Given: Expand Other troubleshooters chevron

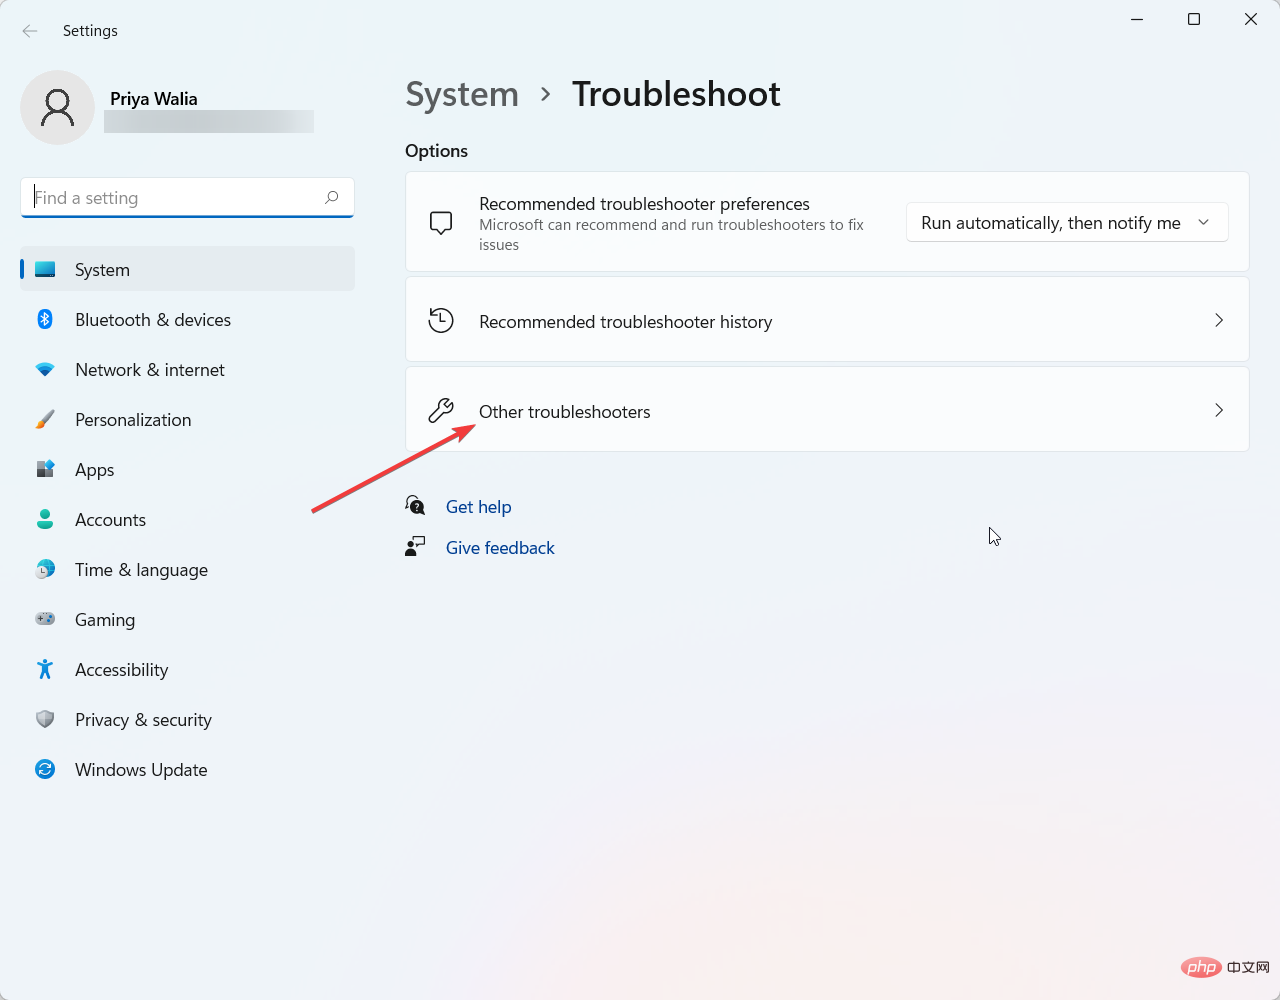Looking at the screenshot, I should tap(1219, 410).
